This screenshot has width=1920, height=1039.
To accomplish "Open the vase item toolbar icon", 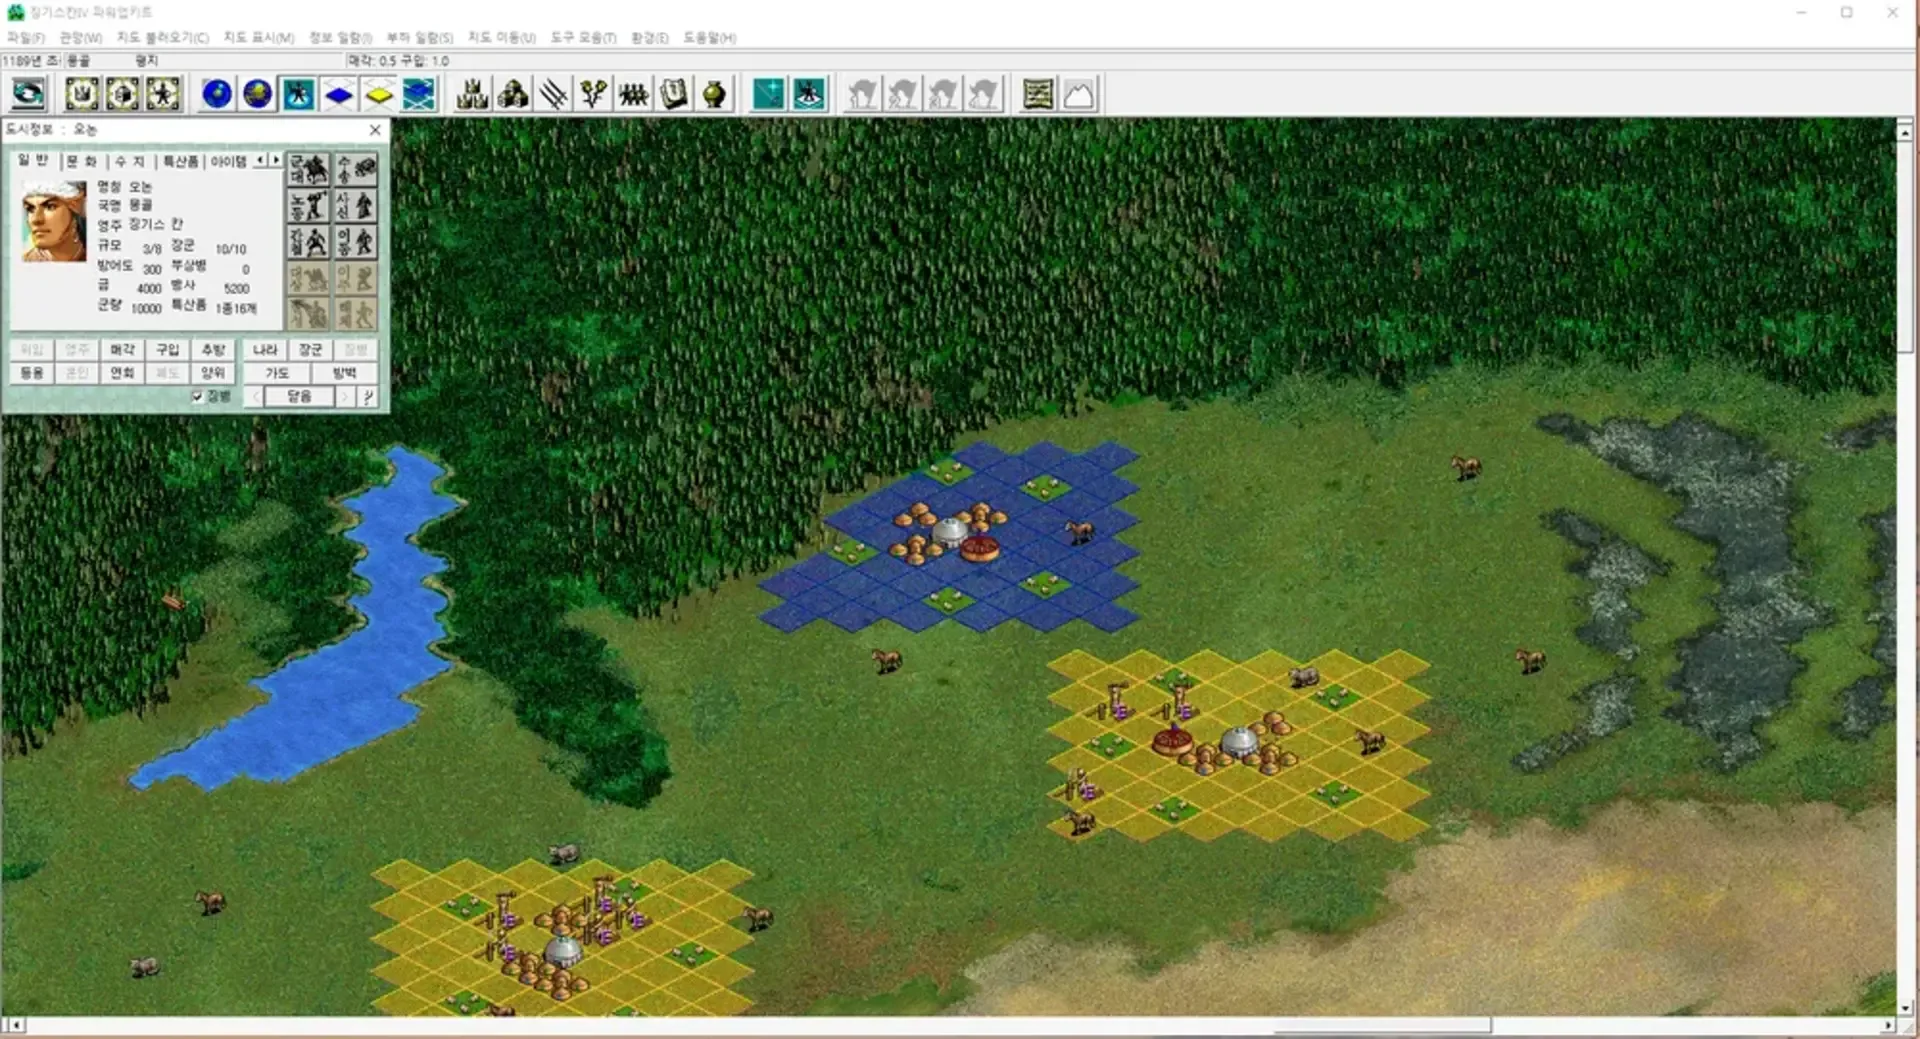I will (x=714, y=94).
